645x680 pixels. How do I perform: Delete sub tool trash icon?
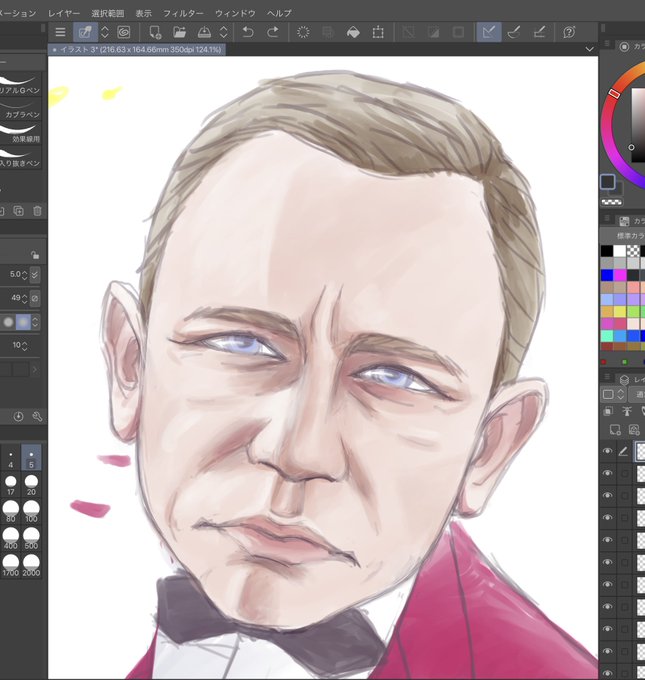point(37,211)
